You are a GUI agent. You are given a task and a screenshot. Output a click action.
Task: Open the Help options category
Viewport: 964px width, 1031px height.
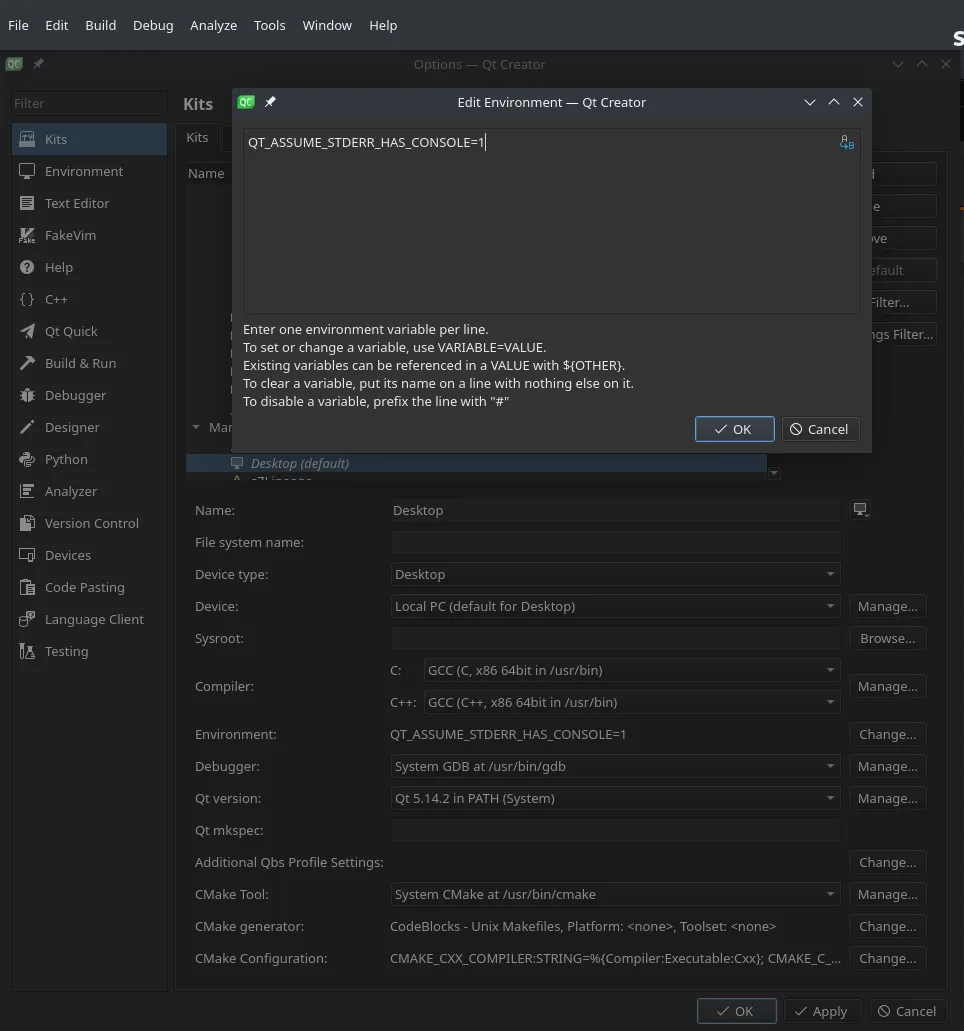point(89,268)
